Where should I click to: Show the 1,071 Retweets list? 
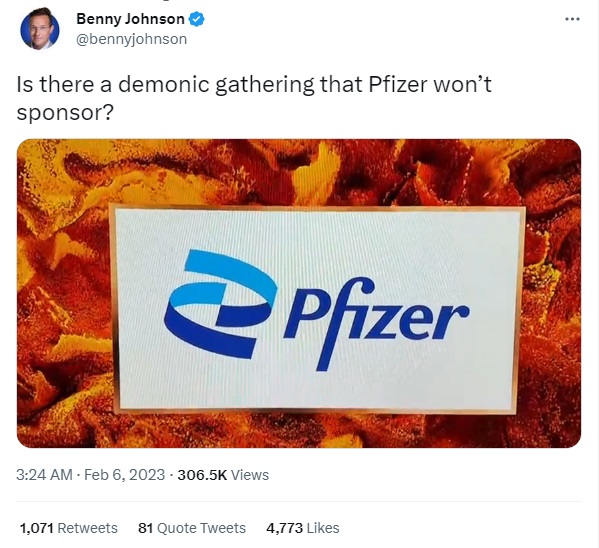(68, 528)
